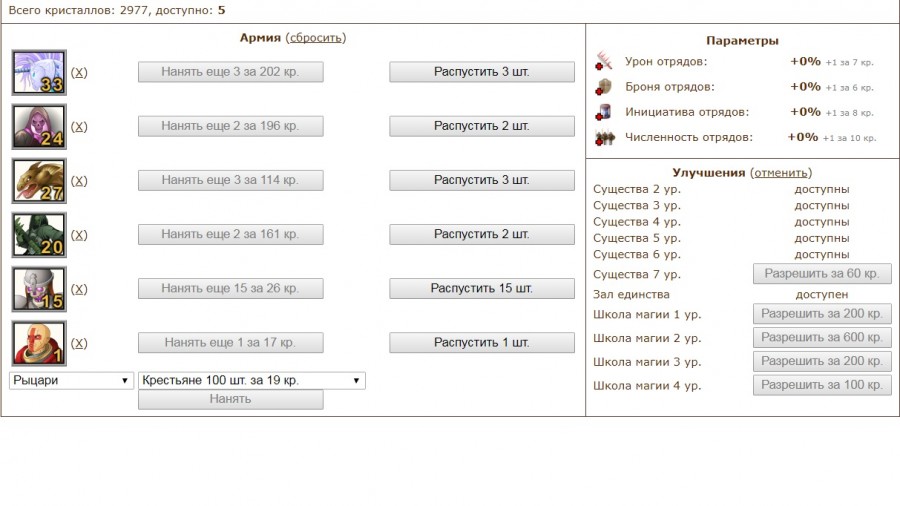Allow Школа магии 2 ур. for 600 кр.

[822, 337]
